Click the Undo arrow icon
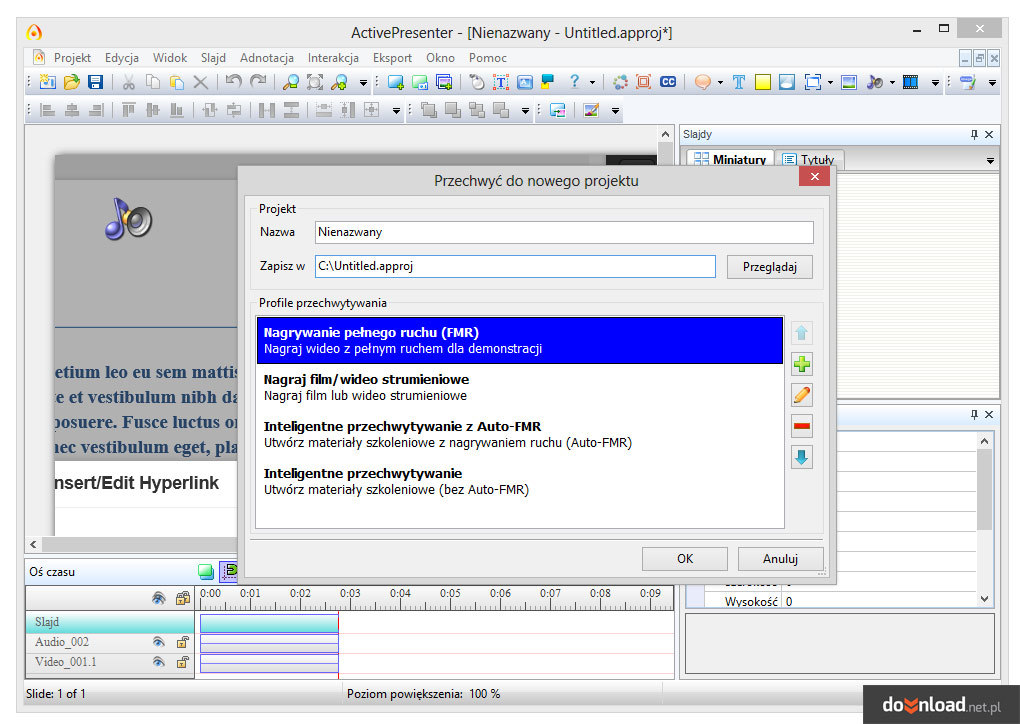Image resolution: width=1020 pixels, height=724 pixels. click(x=234, y=81)
